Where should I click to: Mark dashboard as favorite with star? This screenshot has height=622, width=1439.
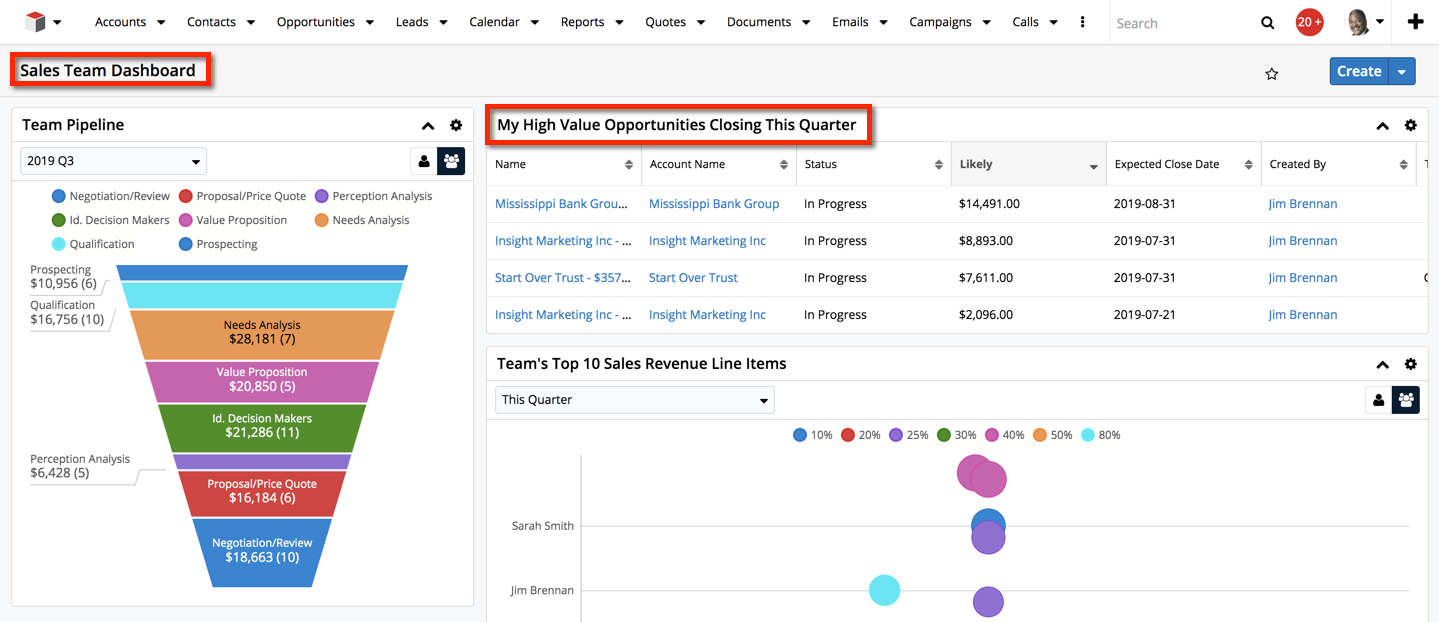pyautogui.click(x=1272, y=73)
